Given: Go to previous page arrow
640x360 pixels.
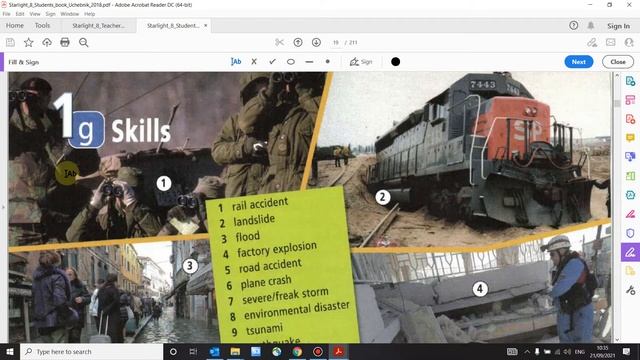Looking at the screenshot, I should tap(298, 42).
